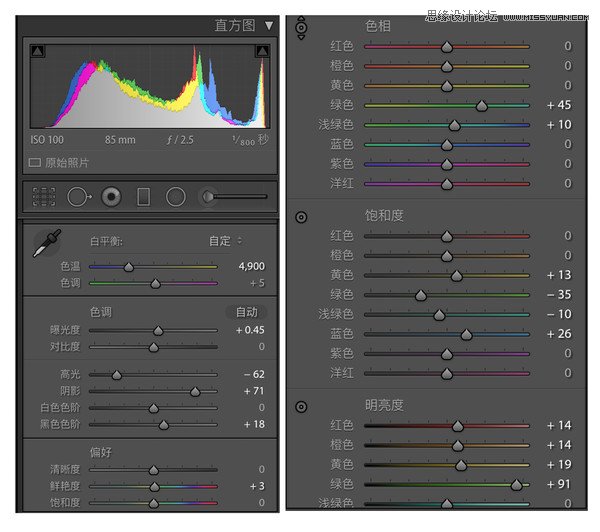Activate the 明亮度 targeted adjustment tool

coord(301,406)
